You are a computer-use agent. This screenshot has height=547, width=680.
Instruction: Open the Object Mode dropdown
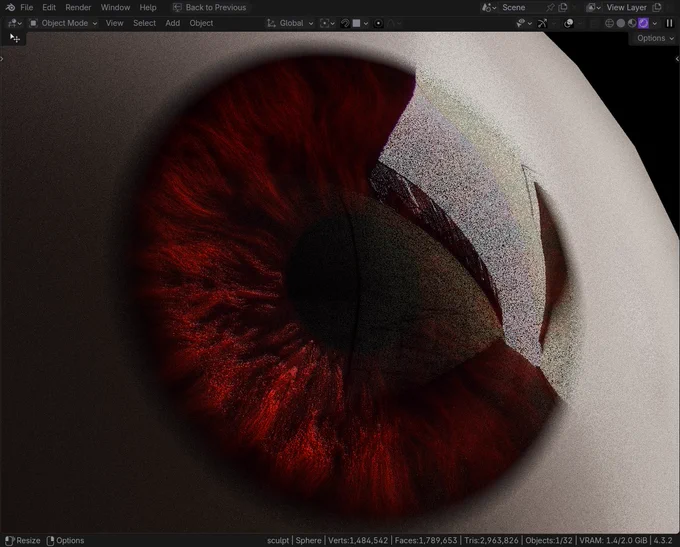[x=63, y=23]
